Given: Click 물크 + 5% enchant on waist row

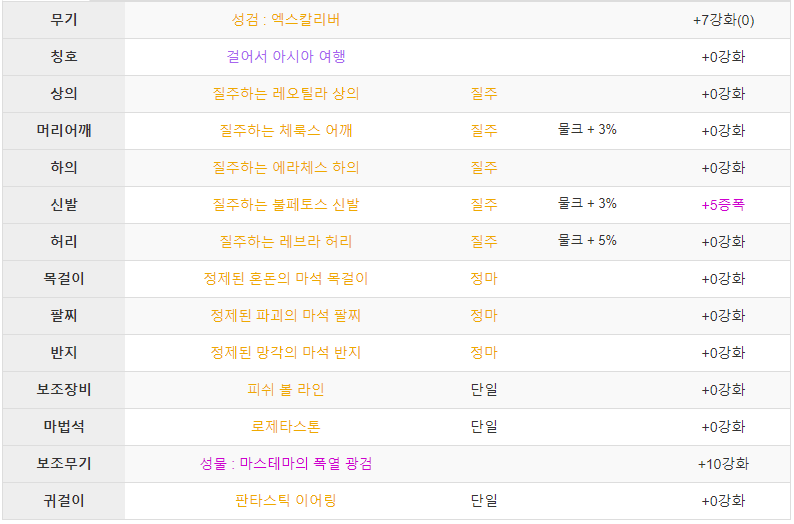Looking at the screenshot, I should point(587,240).
